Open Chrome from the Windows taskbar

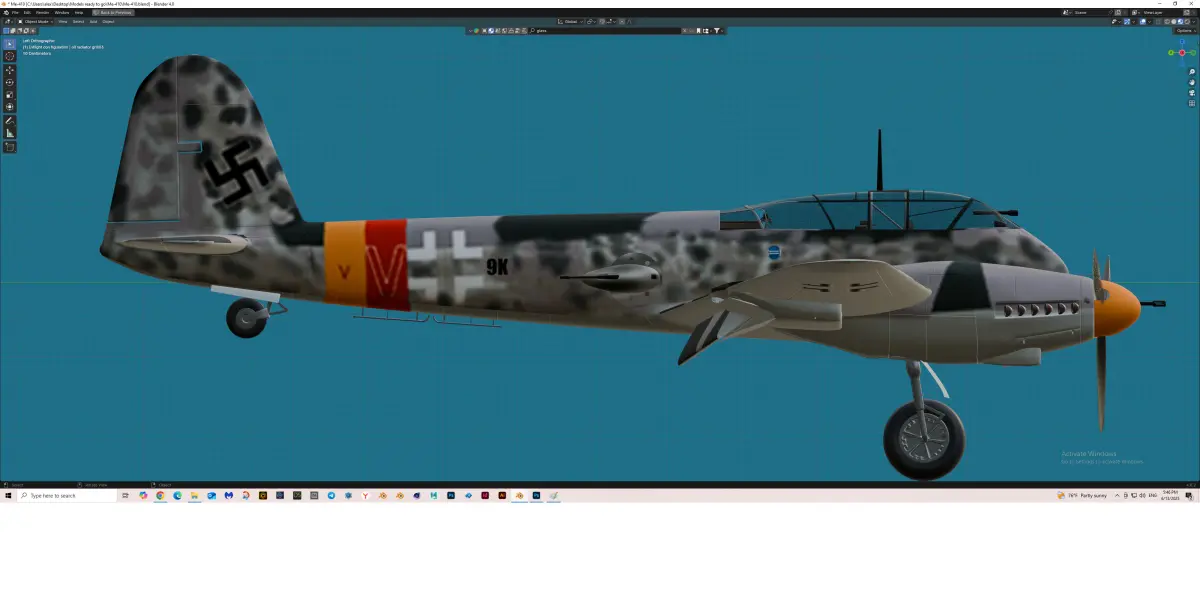pos(160,495)
